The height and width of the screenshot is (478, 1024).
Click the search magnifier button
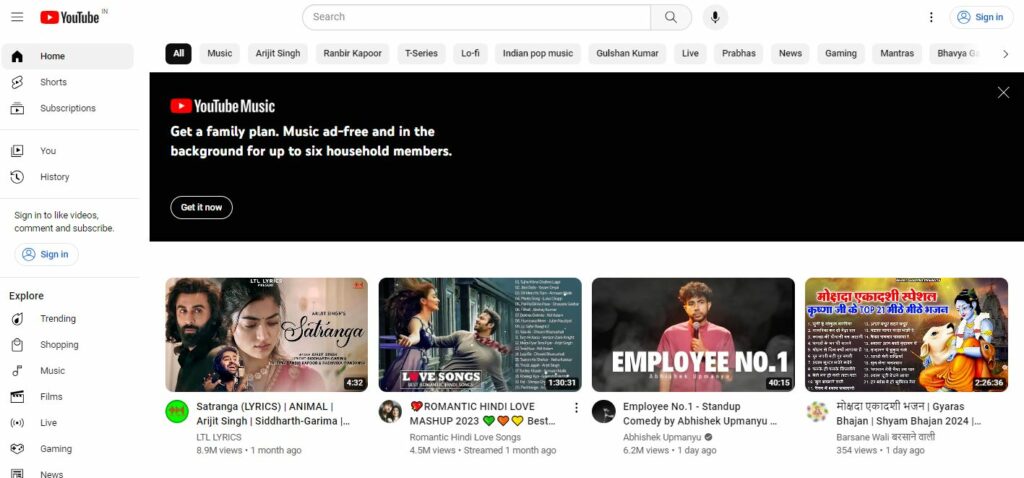point(671,17)
